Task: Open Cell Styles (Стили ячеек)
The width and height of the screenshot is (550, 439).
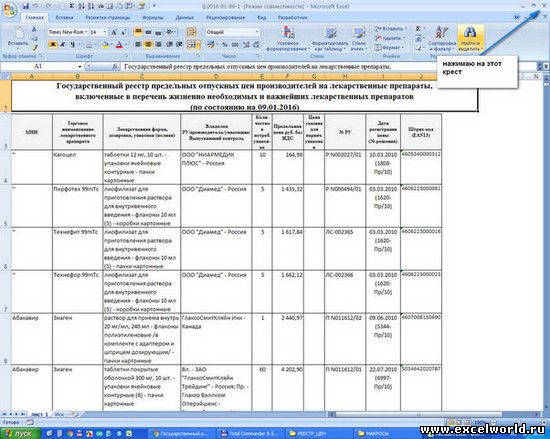Action: point(358,39)
